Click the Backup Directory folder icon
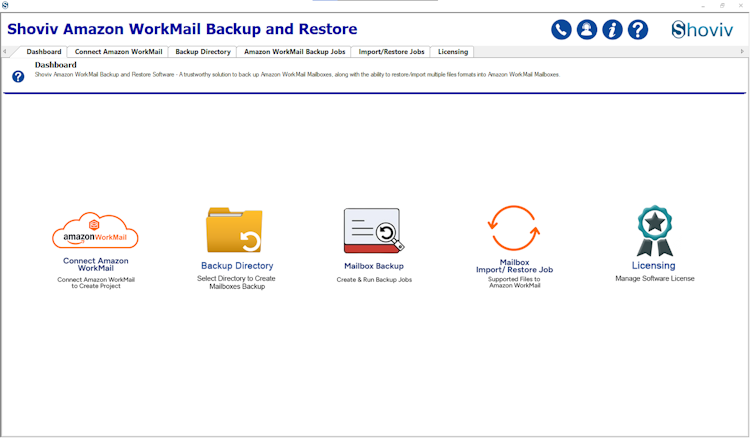This screenshot has height=438, width=750. point(234,230)
